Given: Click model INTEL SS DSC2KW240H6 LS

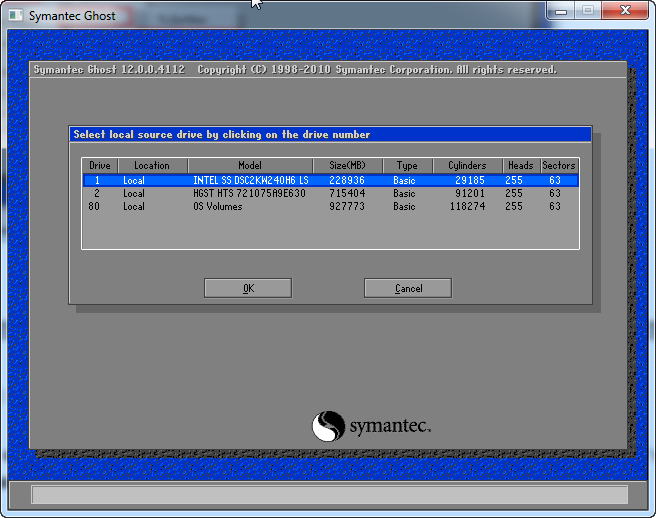Looking at the screenshot, I should click(251, 180).
